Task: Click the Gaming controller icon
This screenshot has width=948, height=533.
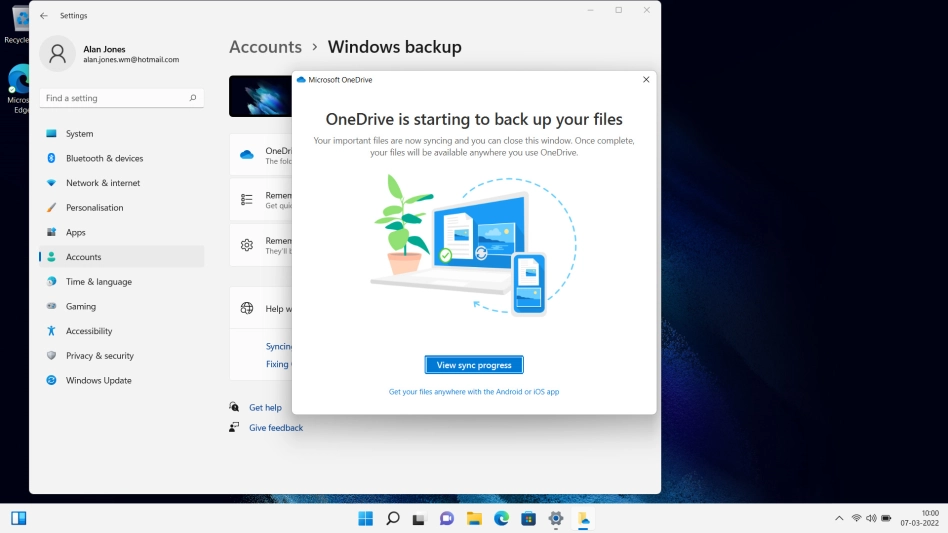Action: click(51, 307)
